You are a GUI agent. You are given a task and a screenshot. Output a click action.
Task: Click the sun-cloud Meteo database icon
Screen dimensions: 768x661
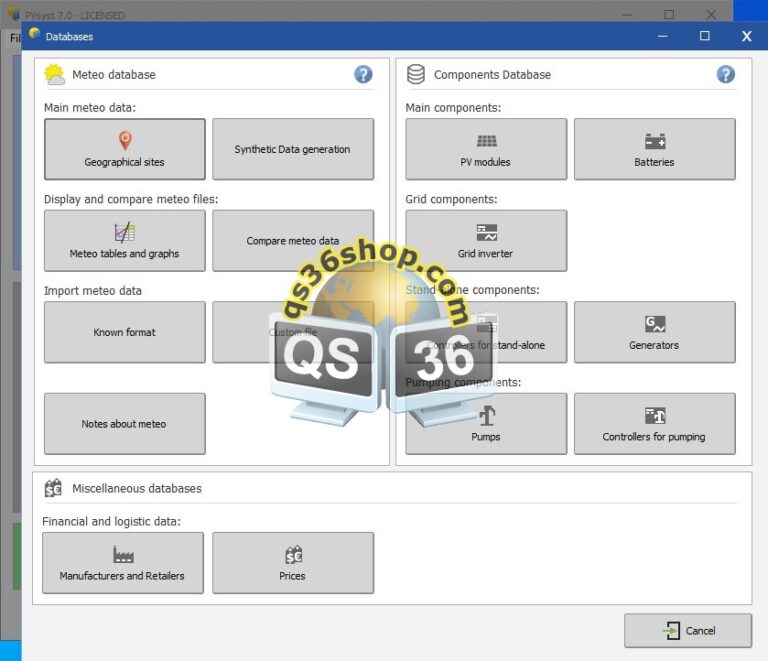pyautogui.click(x=54, y=74)
